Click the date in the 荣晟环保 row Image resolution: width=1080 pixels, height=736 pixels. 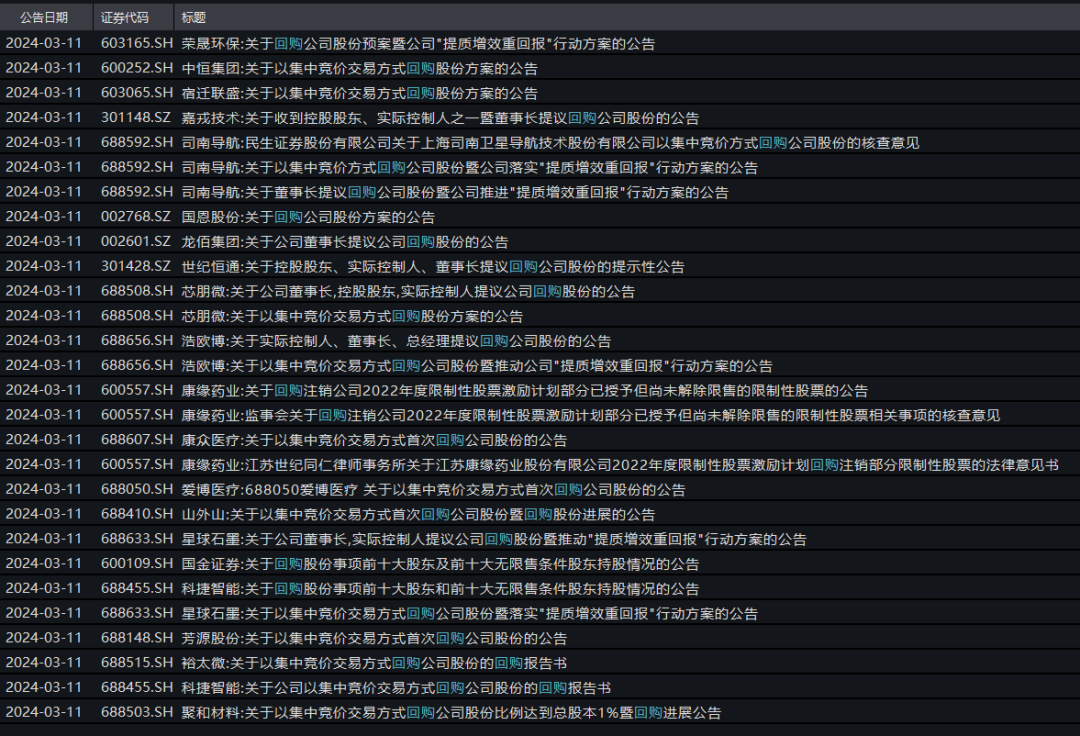[x=43, y=43]
